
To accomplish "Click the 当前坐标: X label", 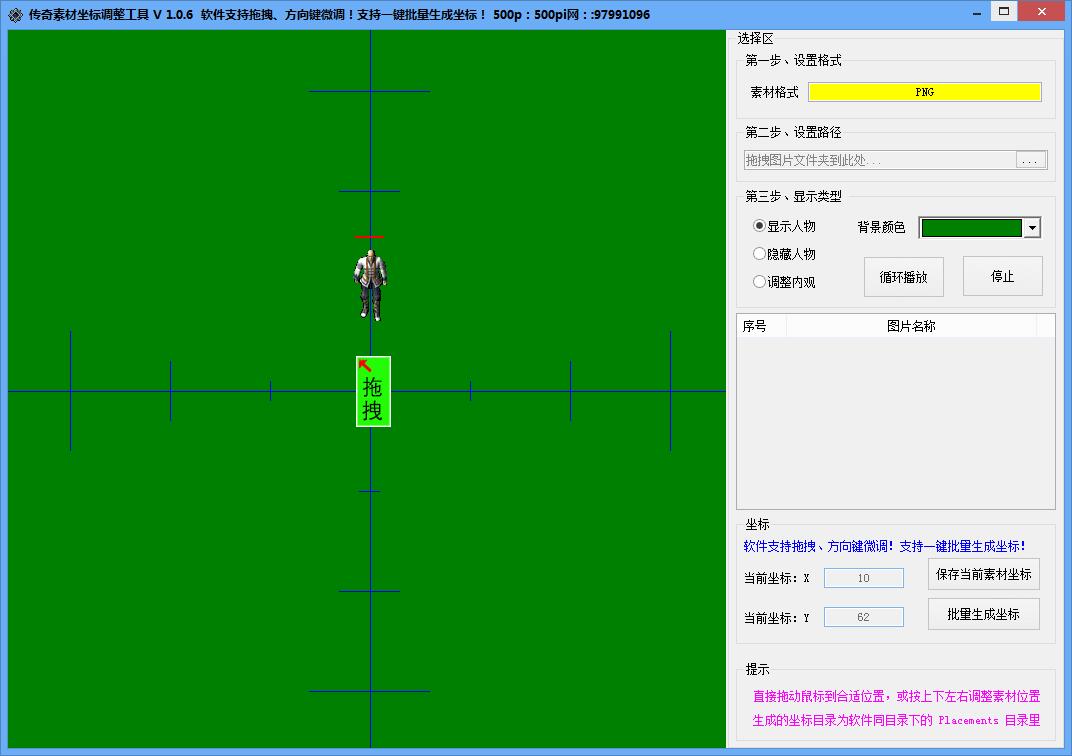I will point(777,578).
